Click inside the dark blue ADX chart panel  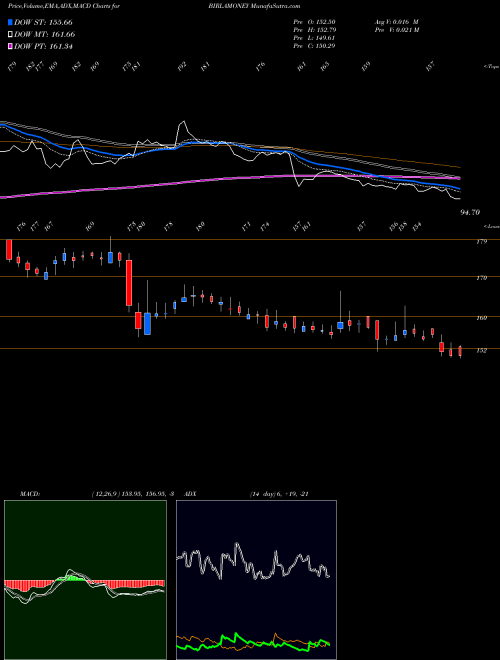click(x=256, y=580)
